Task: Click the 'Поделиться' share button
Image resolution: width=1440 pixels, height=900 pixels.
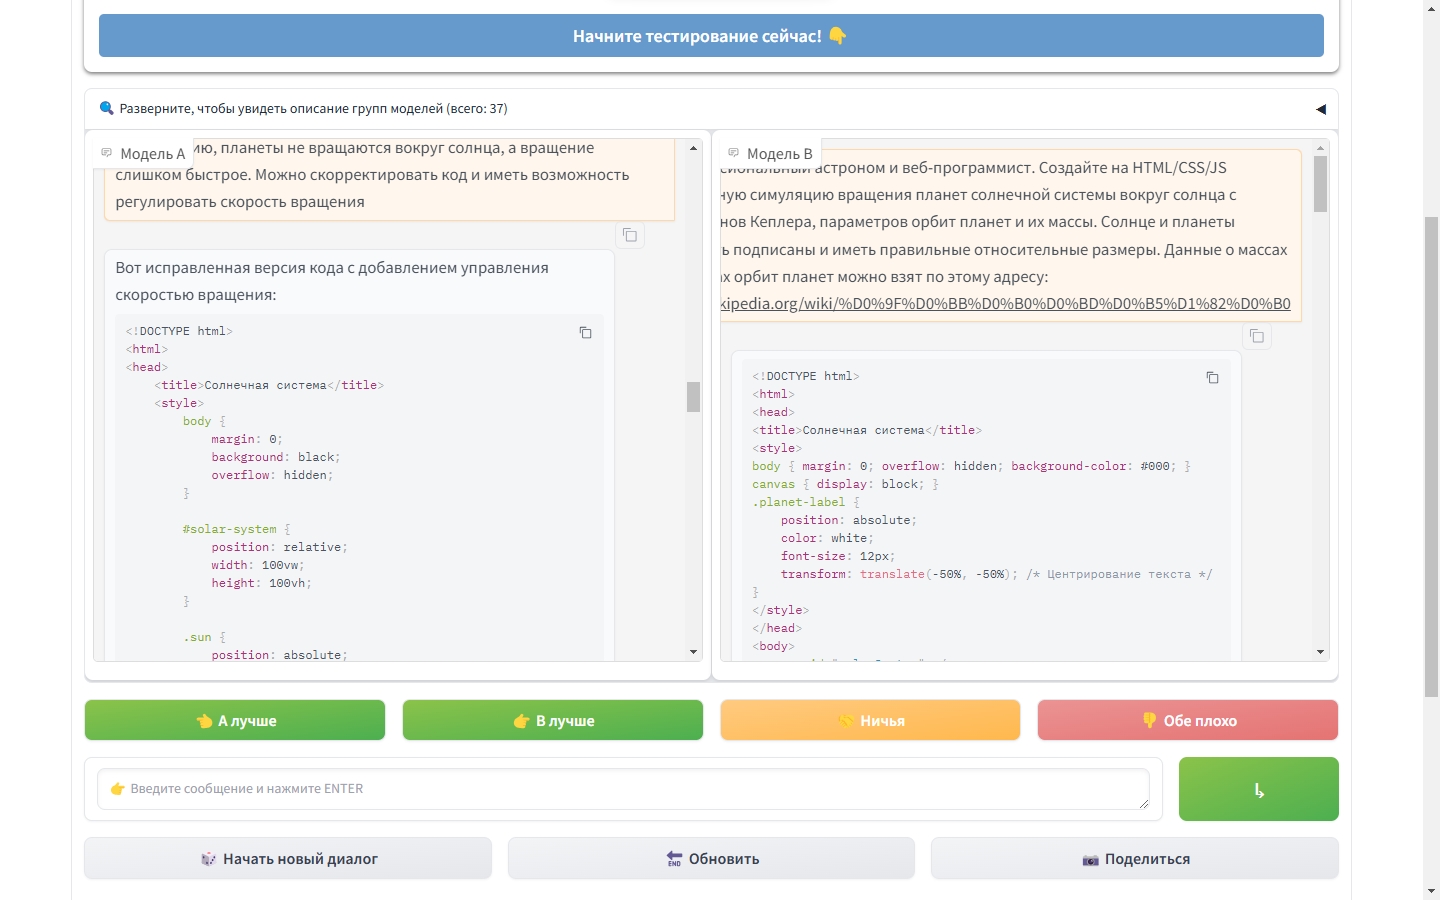Action: (1134, 859)
